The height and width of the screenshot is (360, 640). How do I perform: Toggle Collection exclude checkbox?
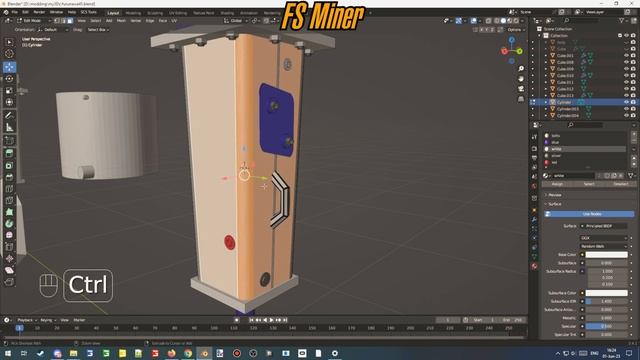tap(620, 36)
